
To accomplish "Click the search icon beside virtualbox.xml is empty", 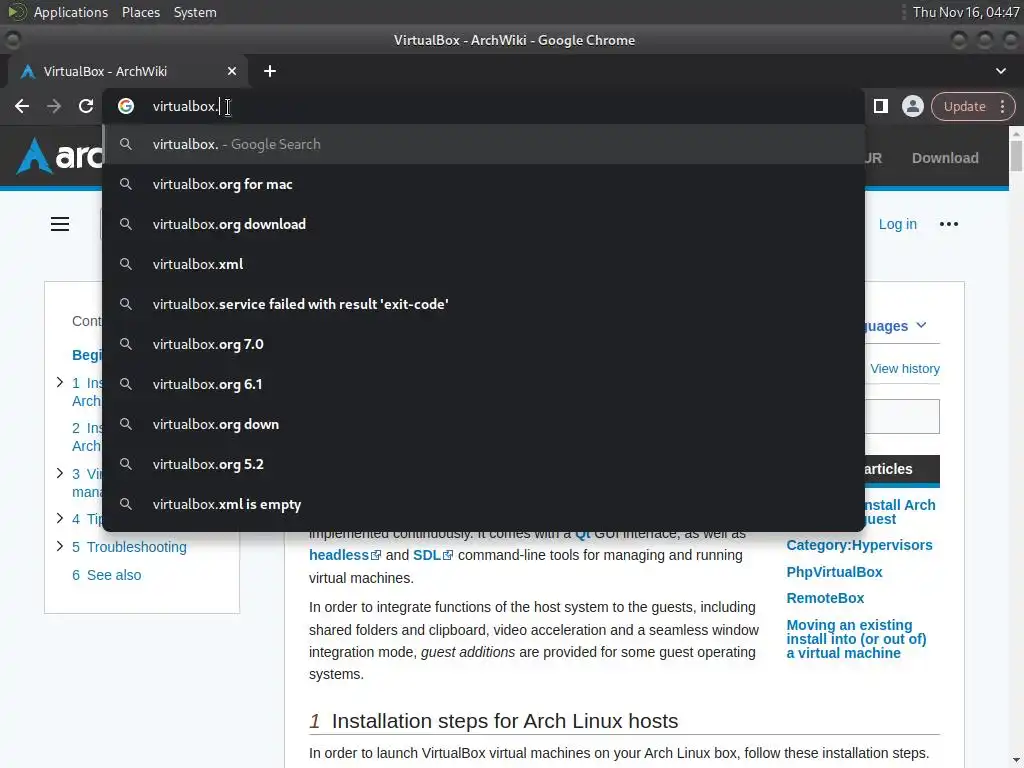I will (x=126, y=504).
